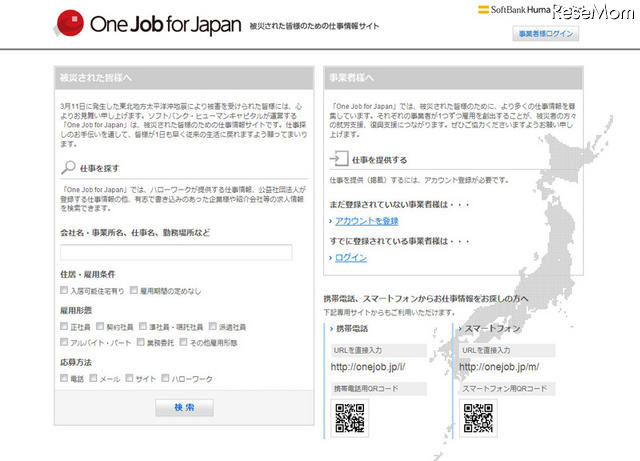Tick the 正社員 employment type checkbox
640x461 pixels.
[x=64, y=327]
